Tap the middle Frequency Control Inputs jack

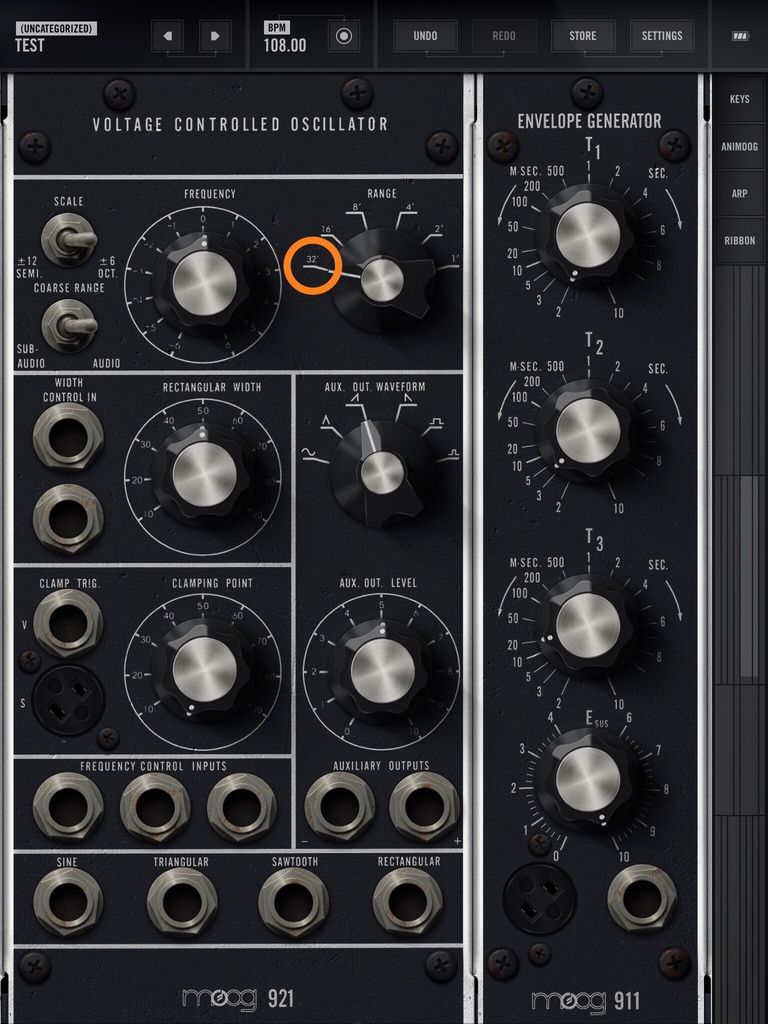[155, 807]
